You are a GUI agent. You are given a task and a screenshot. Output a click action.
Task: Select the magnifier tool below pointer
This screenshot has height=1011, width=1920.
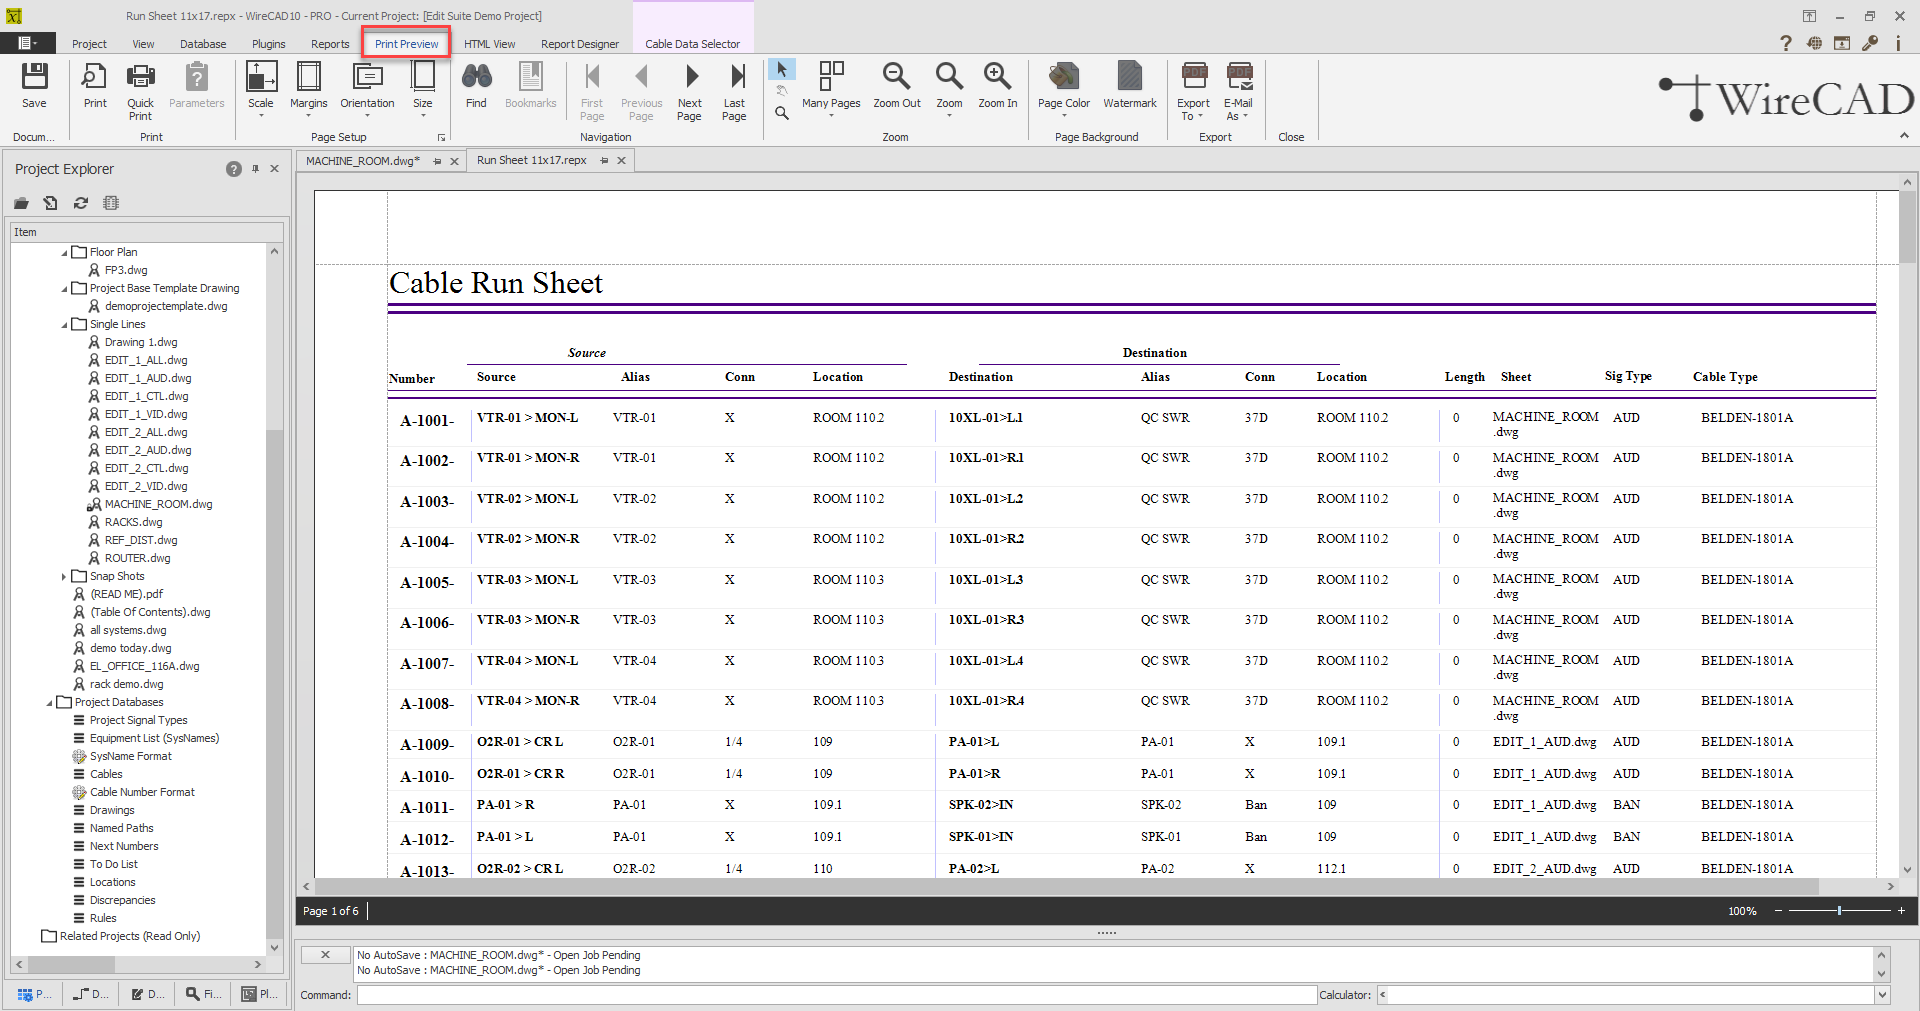click(782, 113)
